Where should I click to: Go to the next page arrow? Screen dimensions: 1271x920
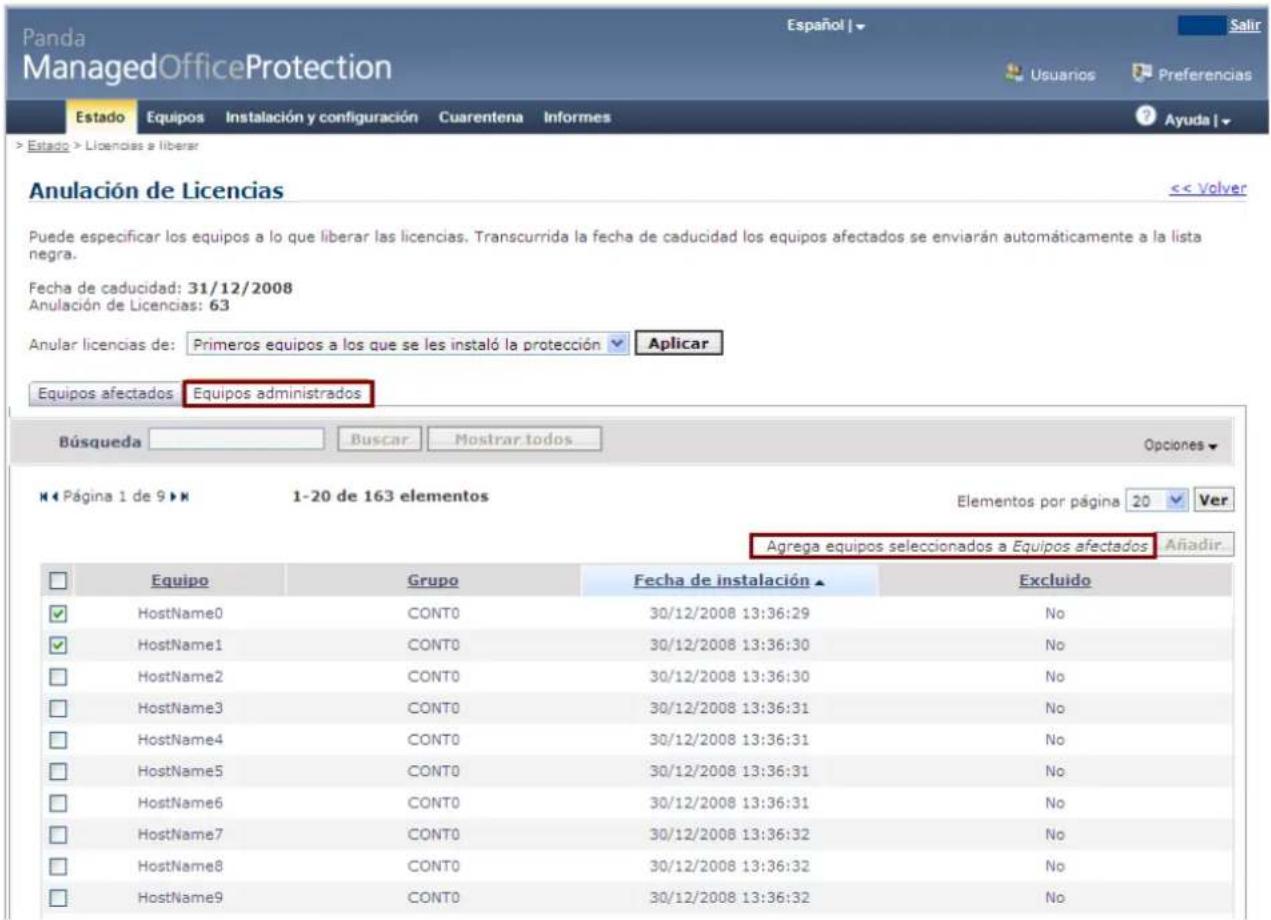tap(174, 498)
